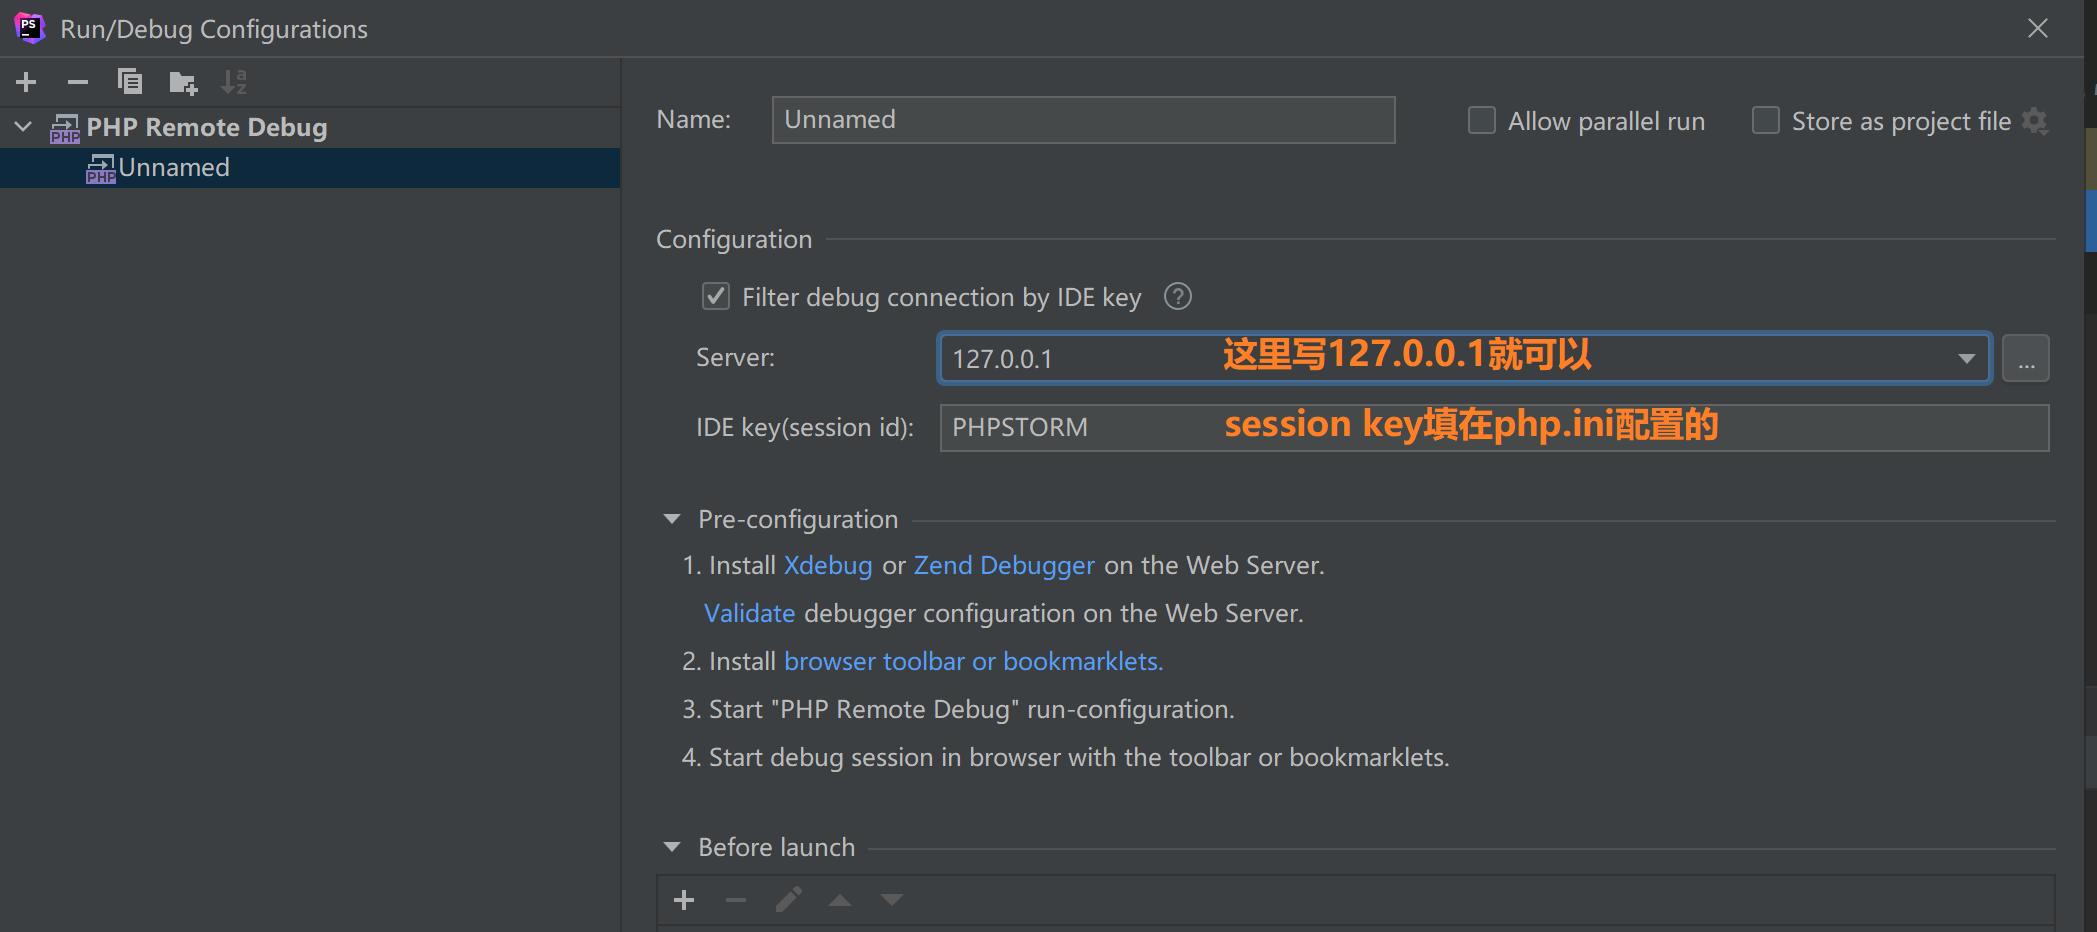Click the Create New Folder icon
The height and width of the screenshot is (932, 2097).
tap(183, 82)
